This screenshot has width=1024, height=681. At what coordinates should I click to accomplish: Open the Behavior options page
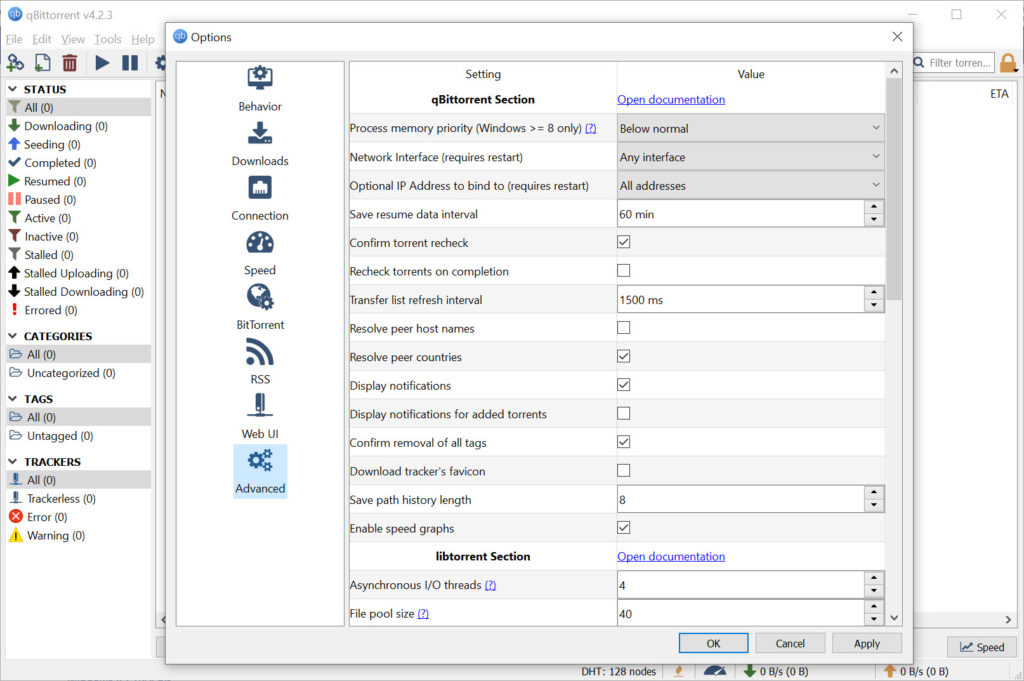pyautogui.click(x=260, y=89)
